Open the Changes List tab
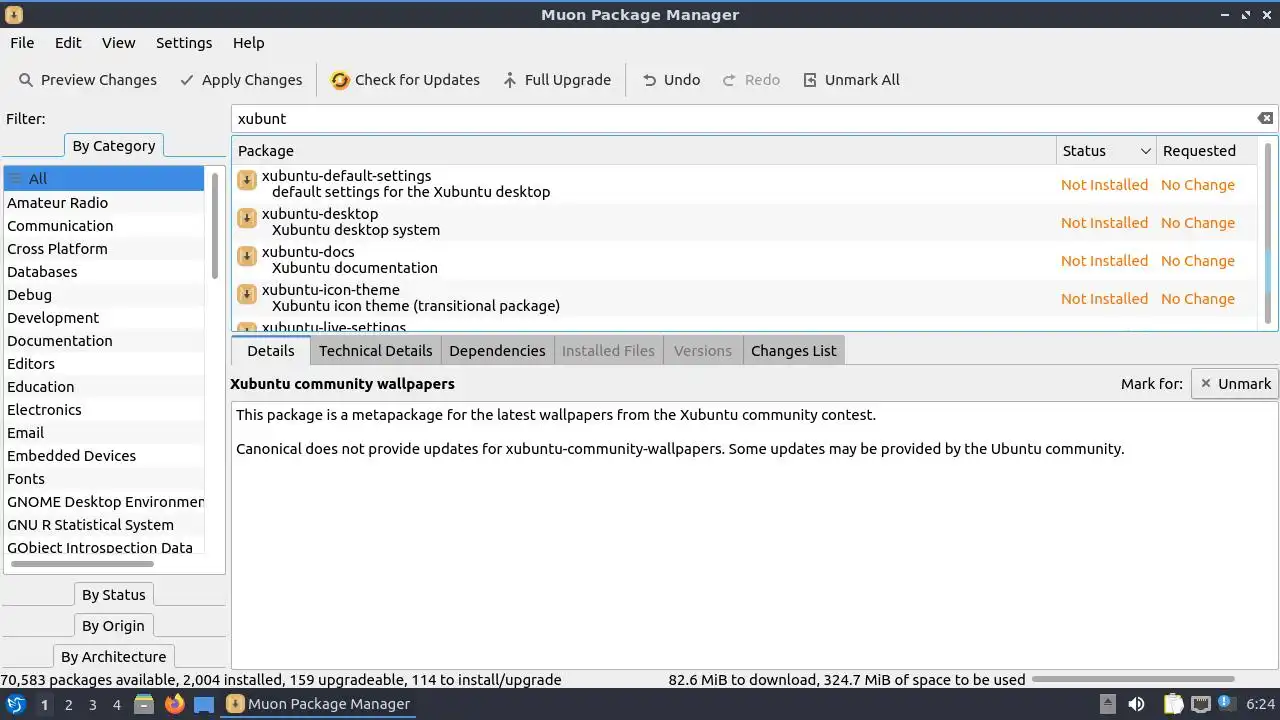Viewport: 1280px width, 720px height. 793,351
